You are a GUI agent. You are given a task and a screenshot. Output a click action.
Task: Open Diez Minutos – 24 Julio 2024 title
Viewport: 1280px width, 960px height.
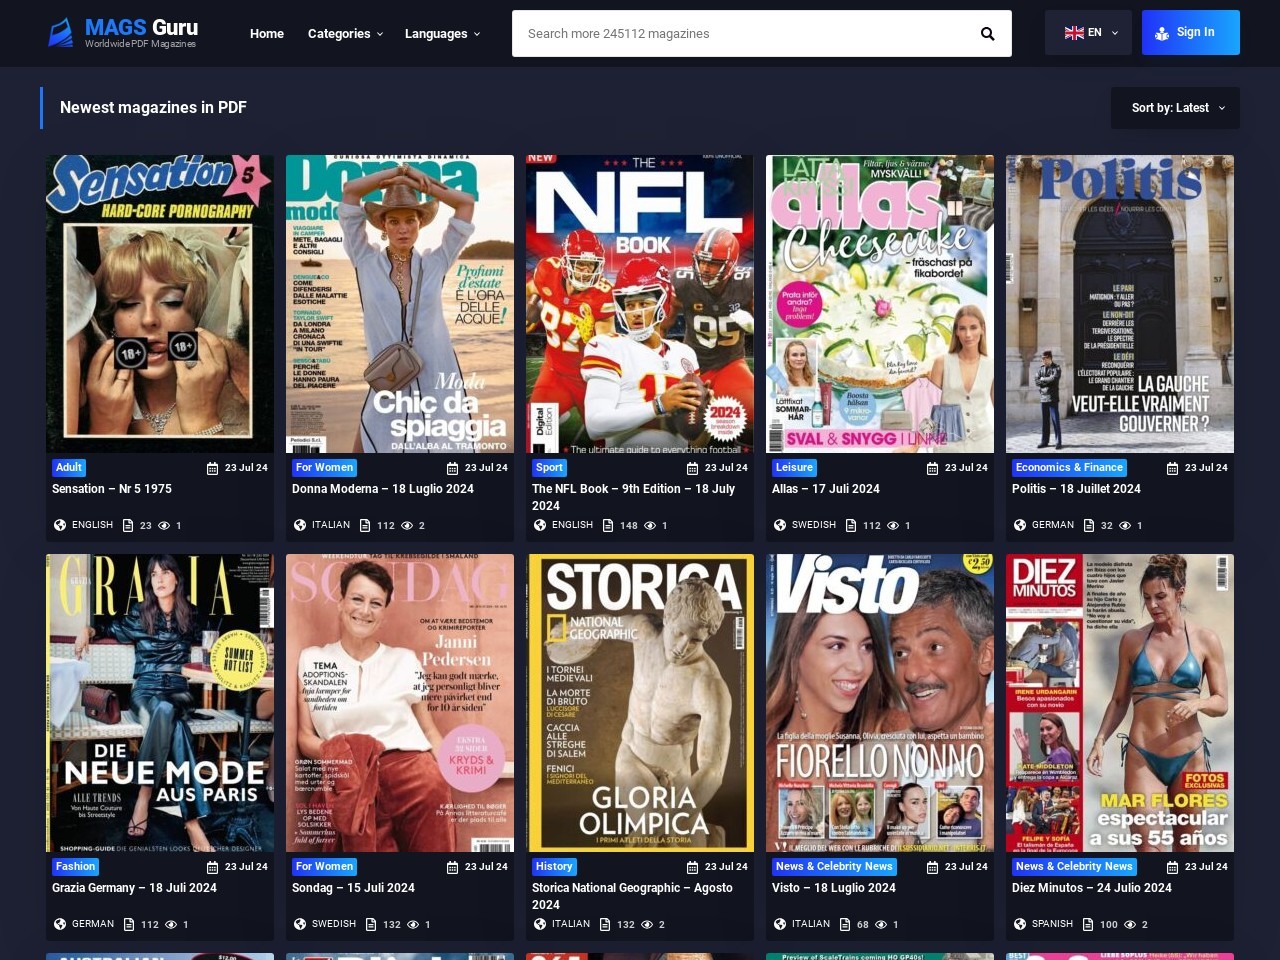click(x=1092, y=888)
